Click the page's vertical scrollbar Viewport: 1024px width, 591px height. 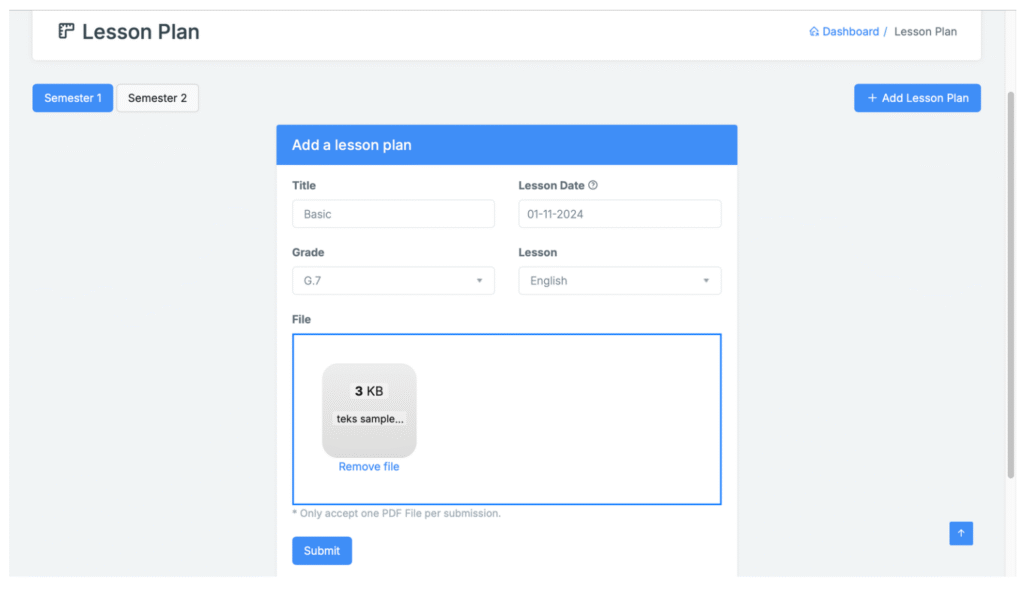click(x=1010, y=280)
